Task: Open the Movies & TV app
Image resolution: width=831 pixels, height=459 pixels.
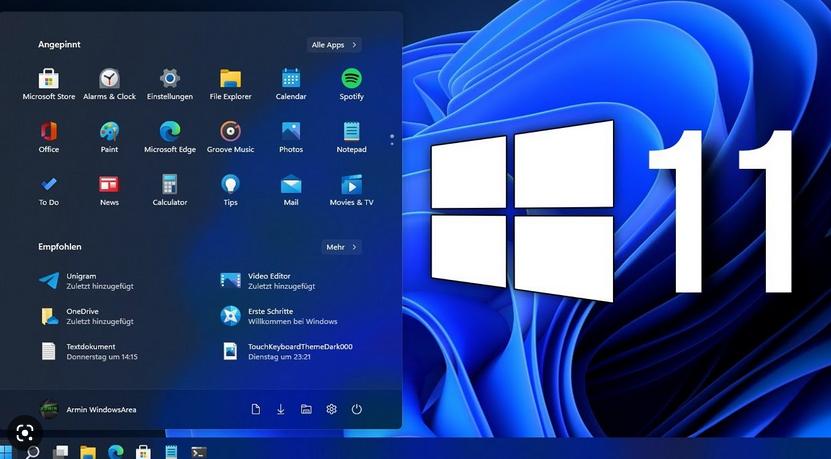Action: [x=351, y=191]
